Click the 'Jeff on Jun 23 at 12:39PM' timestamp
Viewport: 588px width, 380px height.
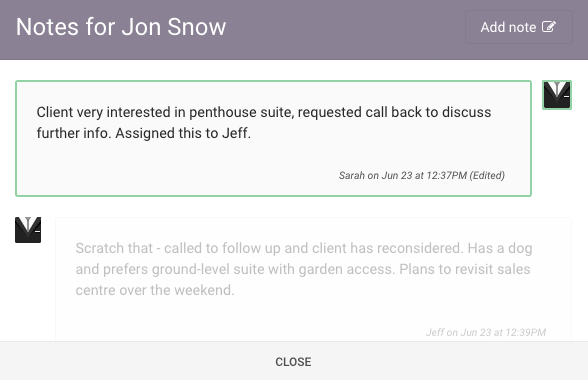coord(486,332)
